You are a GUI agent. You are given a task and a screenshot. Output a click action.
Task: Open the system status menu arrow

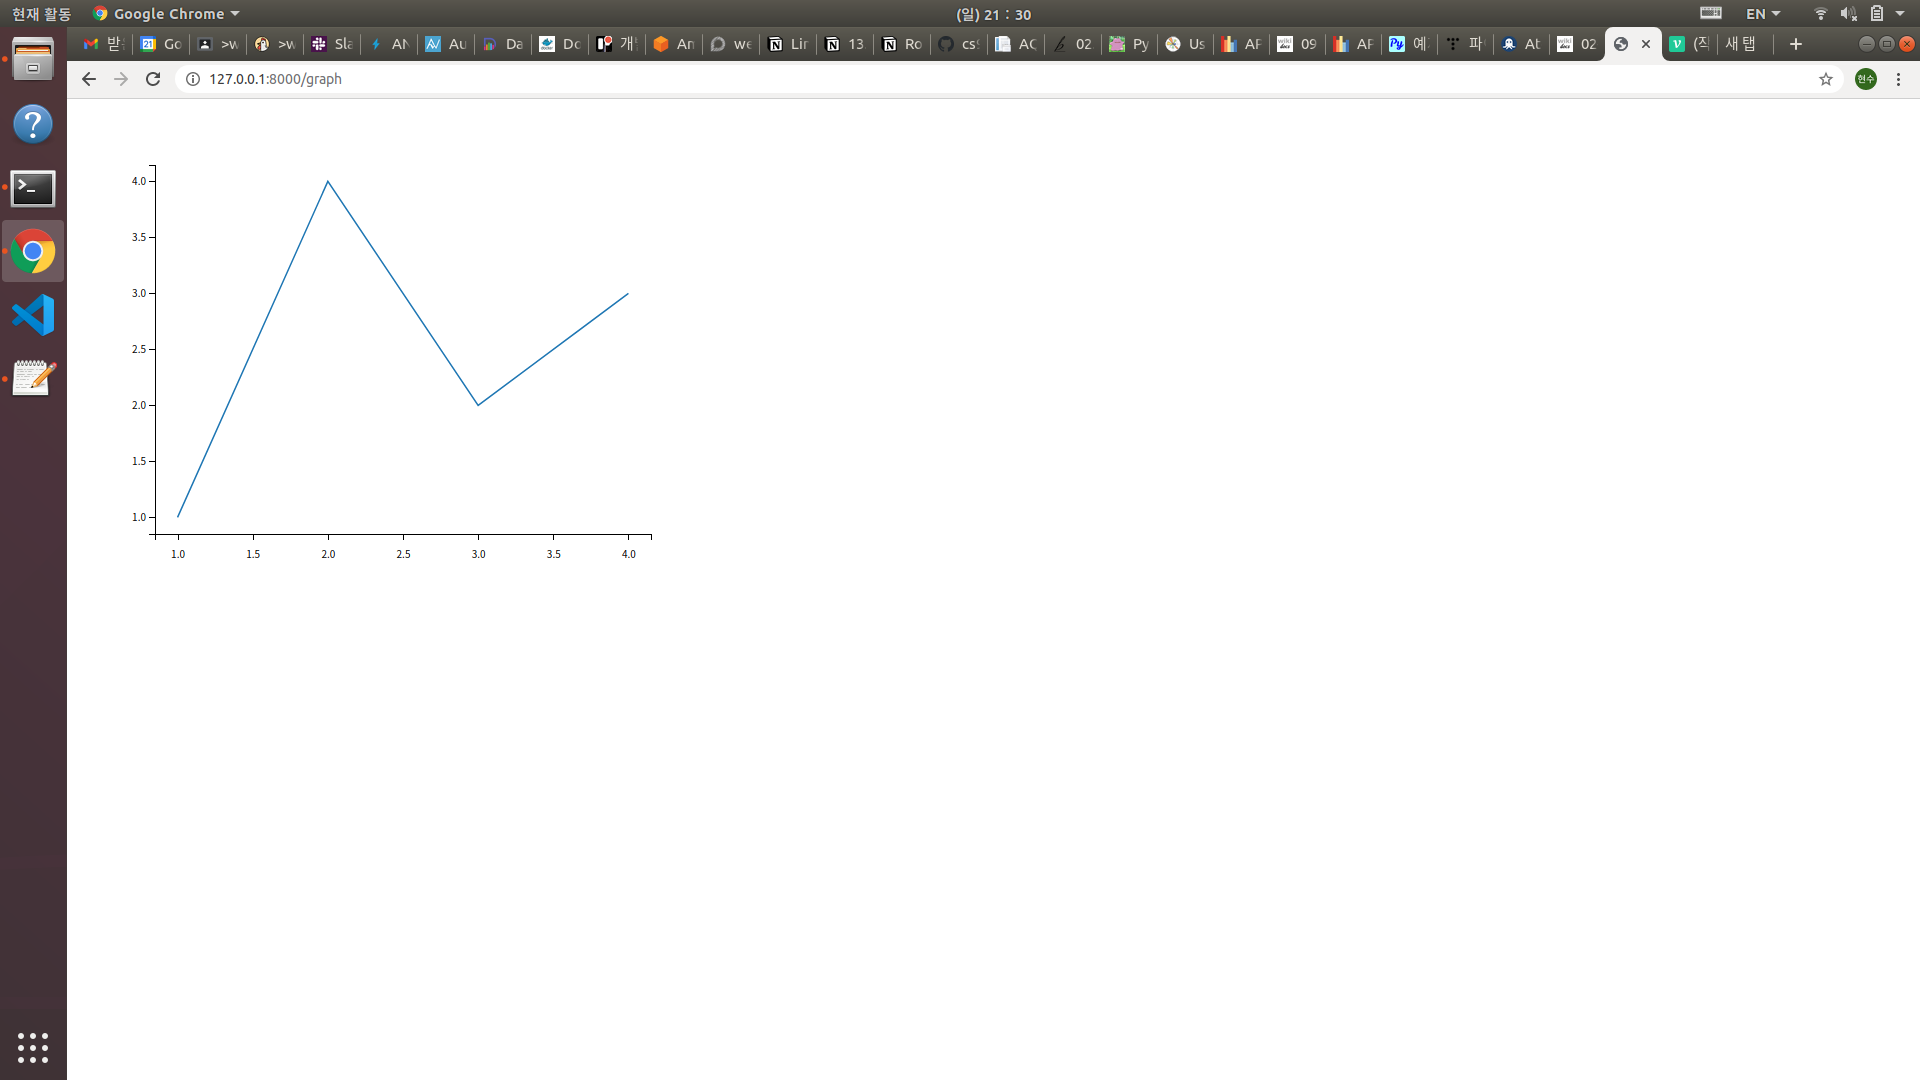pos(1900,14)
